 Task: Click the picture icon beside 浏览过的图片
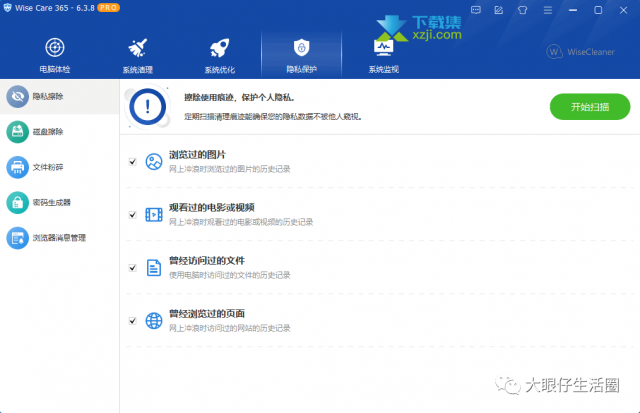[x=154, y=162]
